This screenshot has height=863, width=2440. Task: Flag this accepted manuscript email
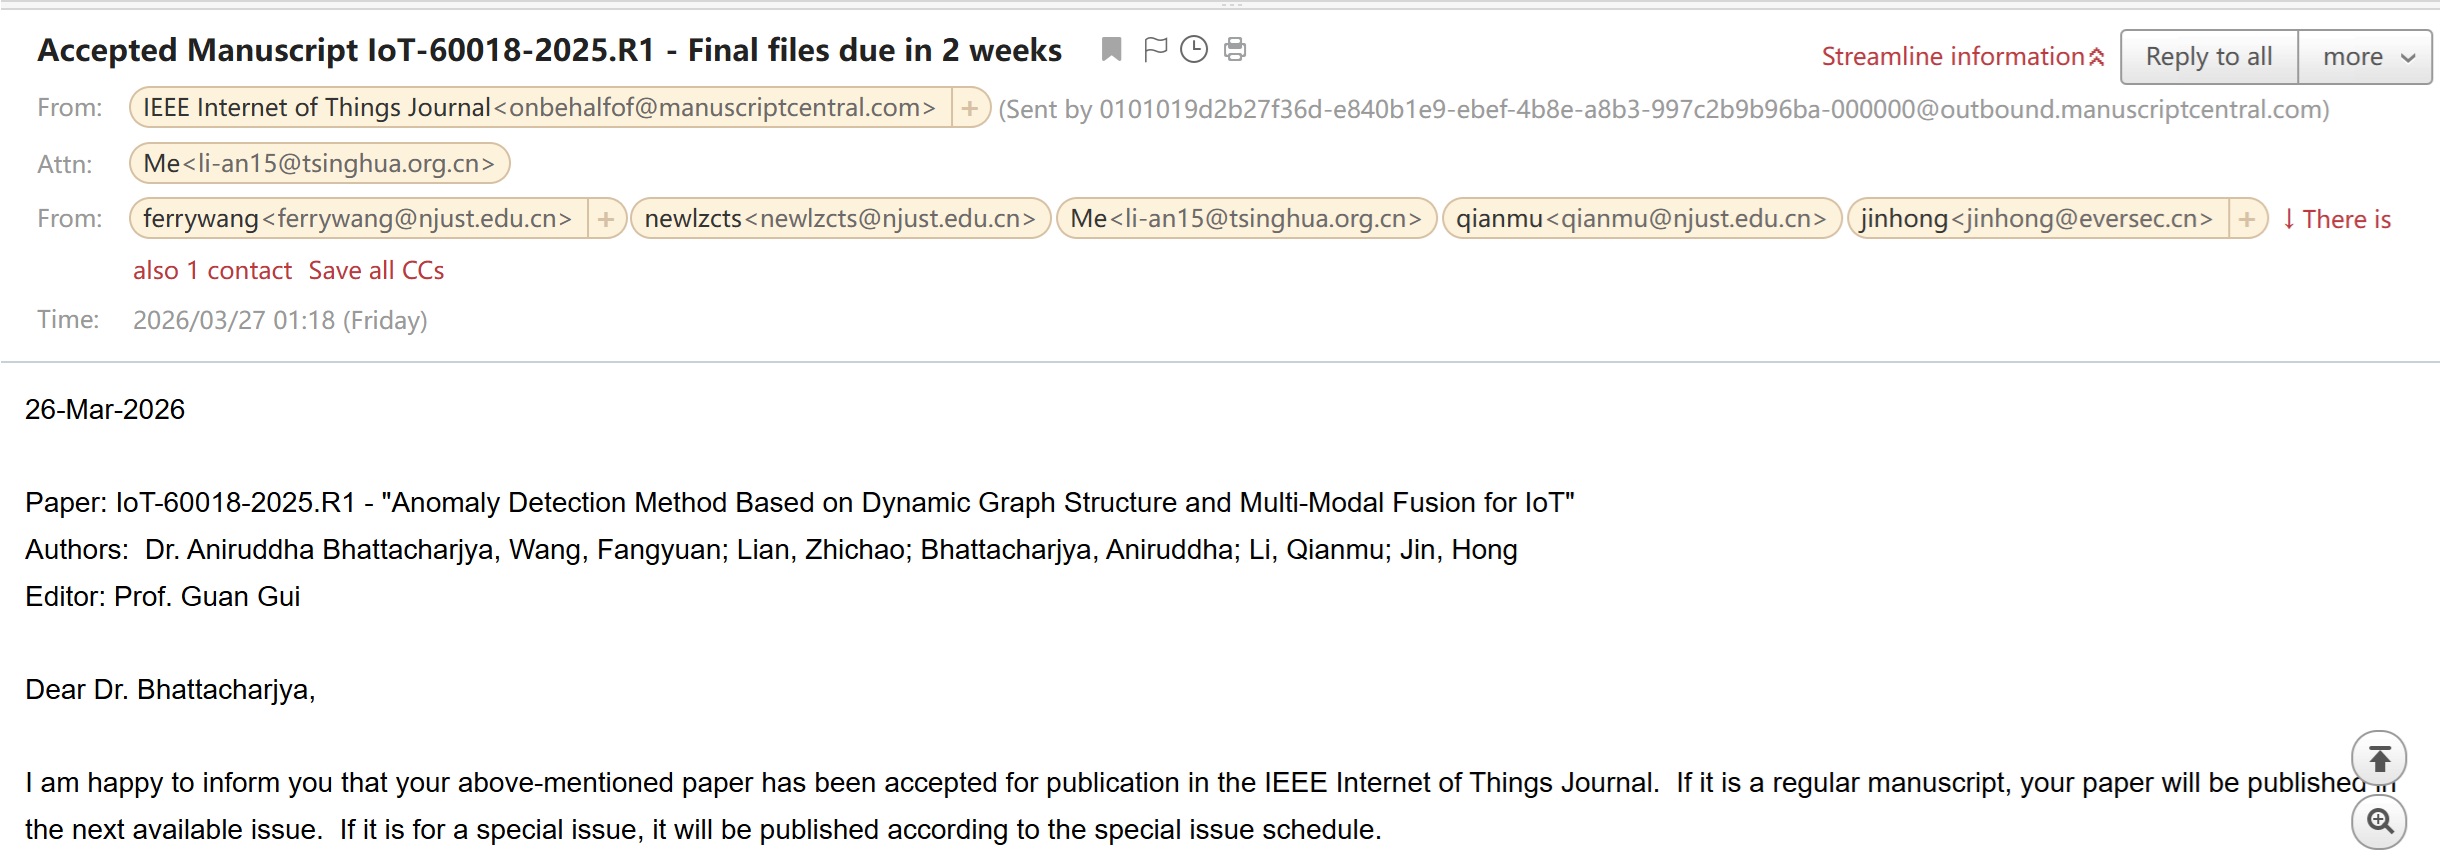click(x=1155, y=49)
